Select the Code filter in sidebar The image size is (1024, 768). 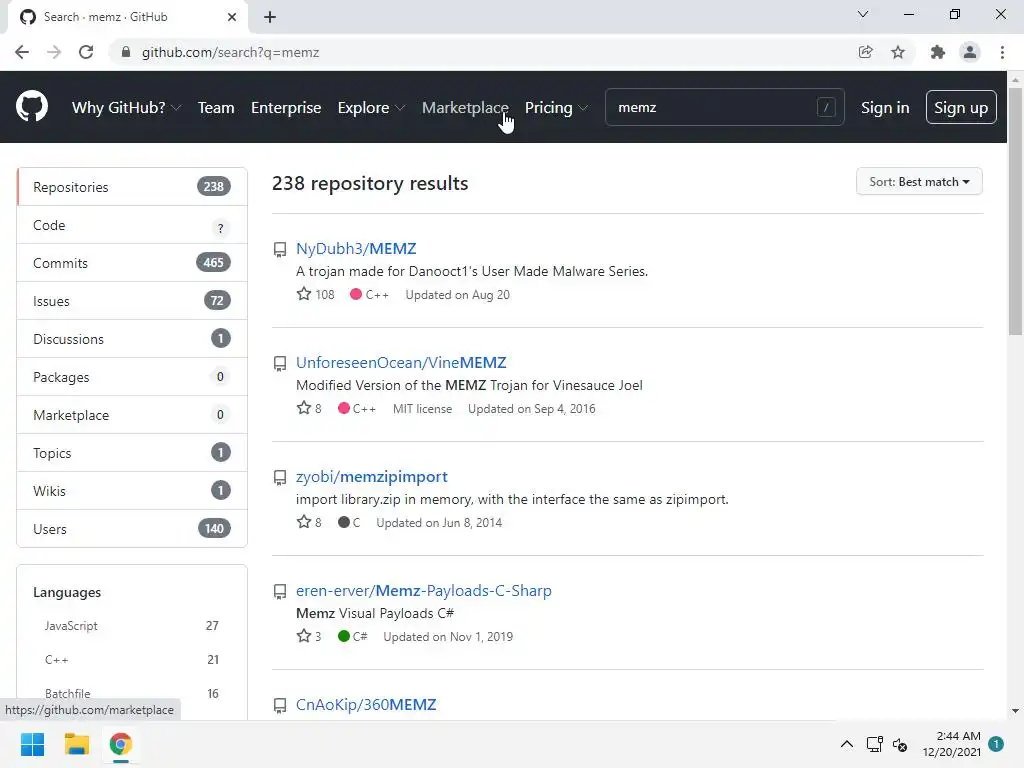[x=132, y=225]
